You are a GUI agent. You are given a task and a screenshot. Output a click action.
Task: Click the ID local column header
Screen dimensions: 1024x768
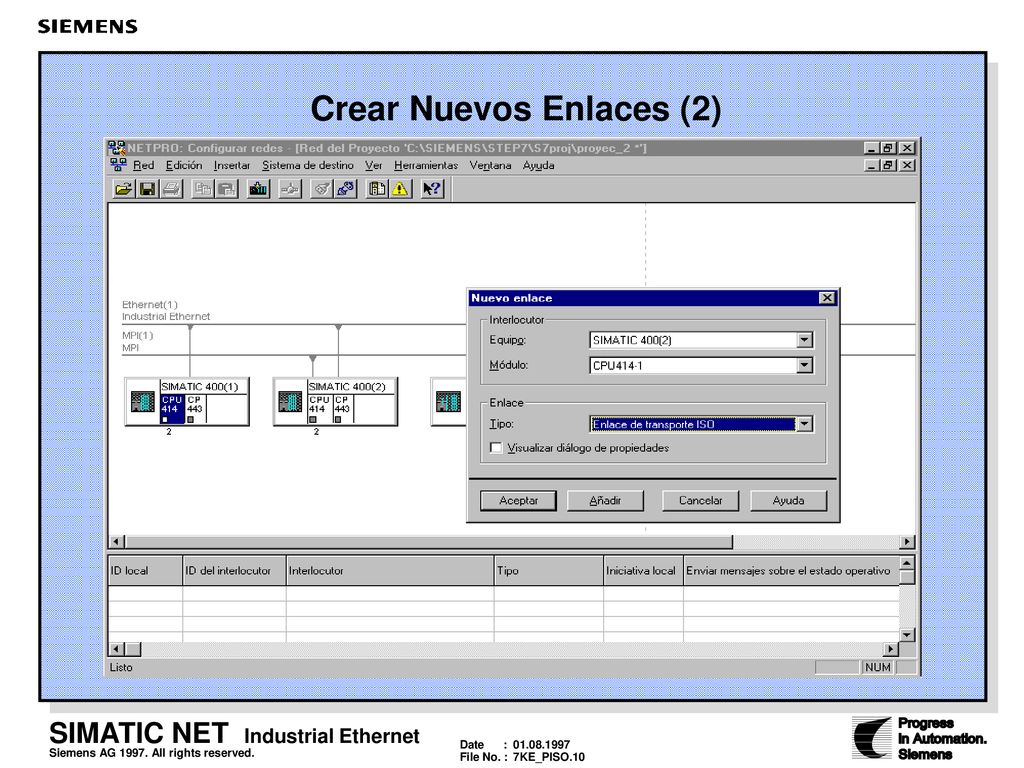(x=145, y=571)
